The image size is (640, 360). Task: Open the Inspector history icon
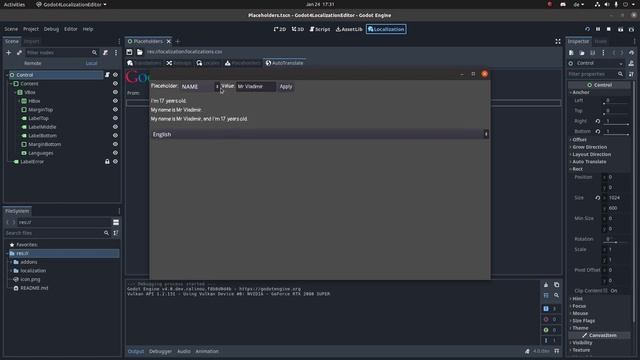tap(631, 53)
